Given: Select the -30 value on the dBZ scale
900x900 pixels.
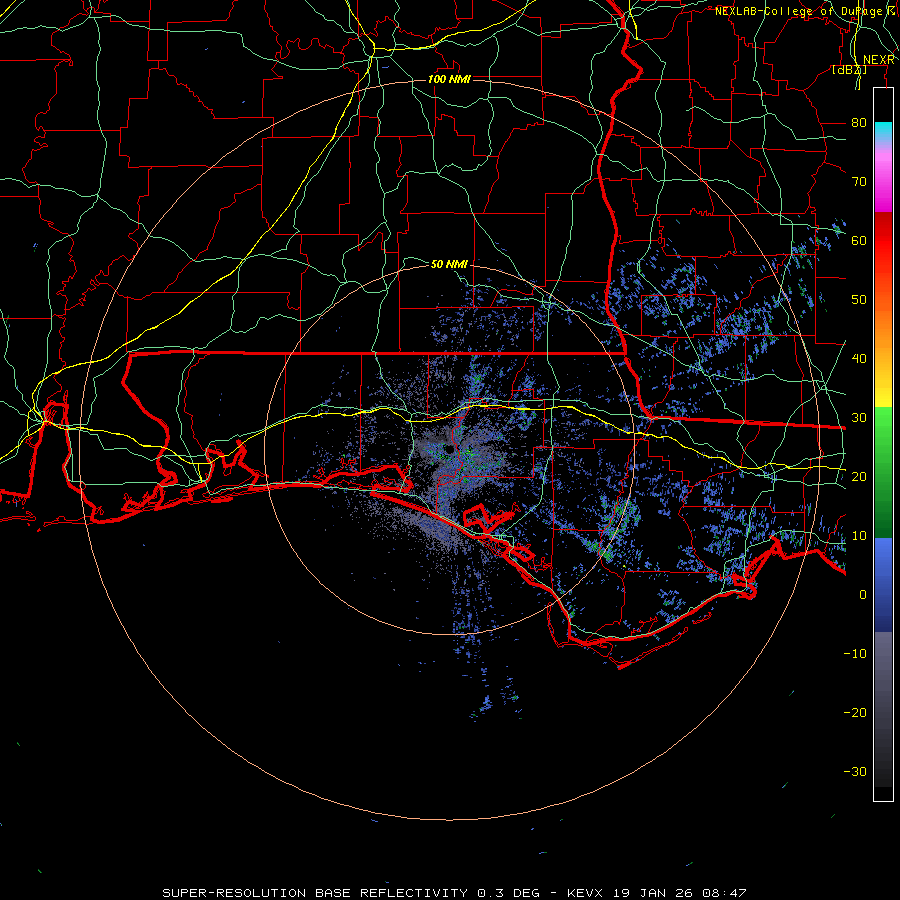Looking at the screenshot, I should [x=855, y=771].
